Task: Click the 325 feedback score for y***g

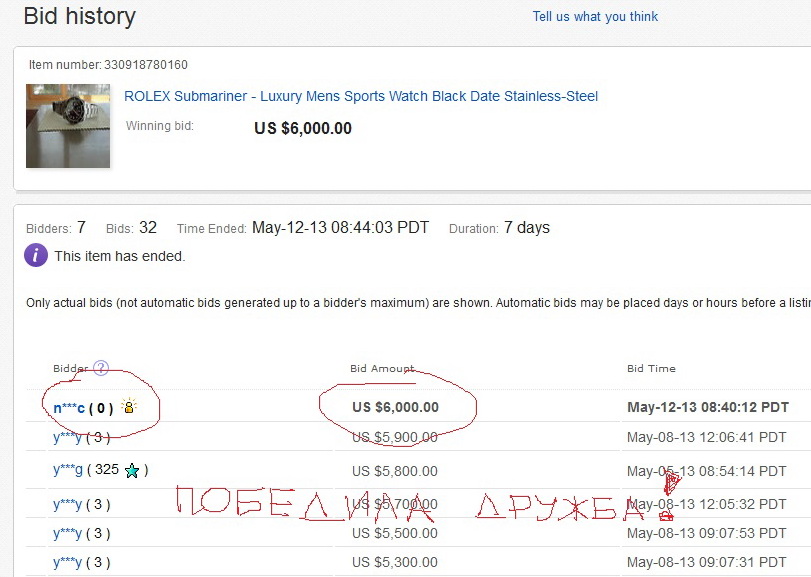Action: click(x=107, y=470)
